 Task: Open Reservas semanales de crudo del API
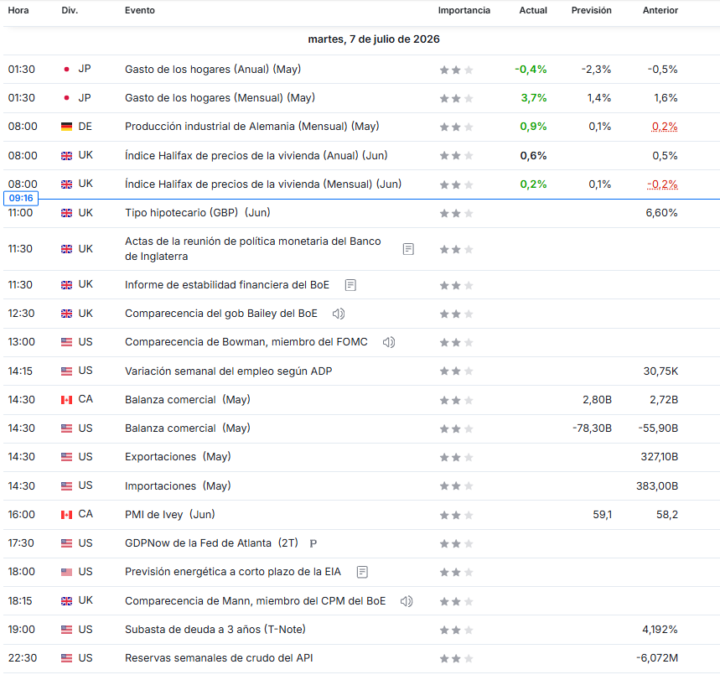pyautogui.click(x=219, y=658)
